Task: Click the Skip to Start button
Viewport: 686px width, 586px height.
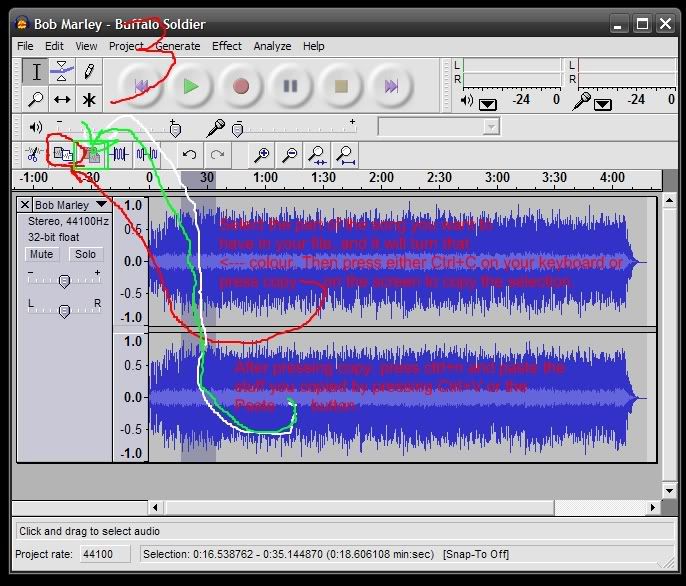Action: click(141, 86)
